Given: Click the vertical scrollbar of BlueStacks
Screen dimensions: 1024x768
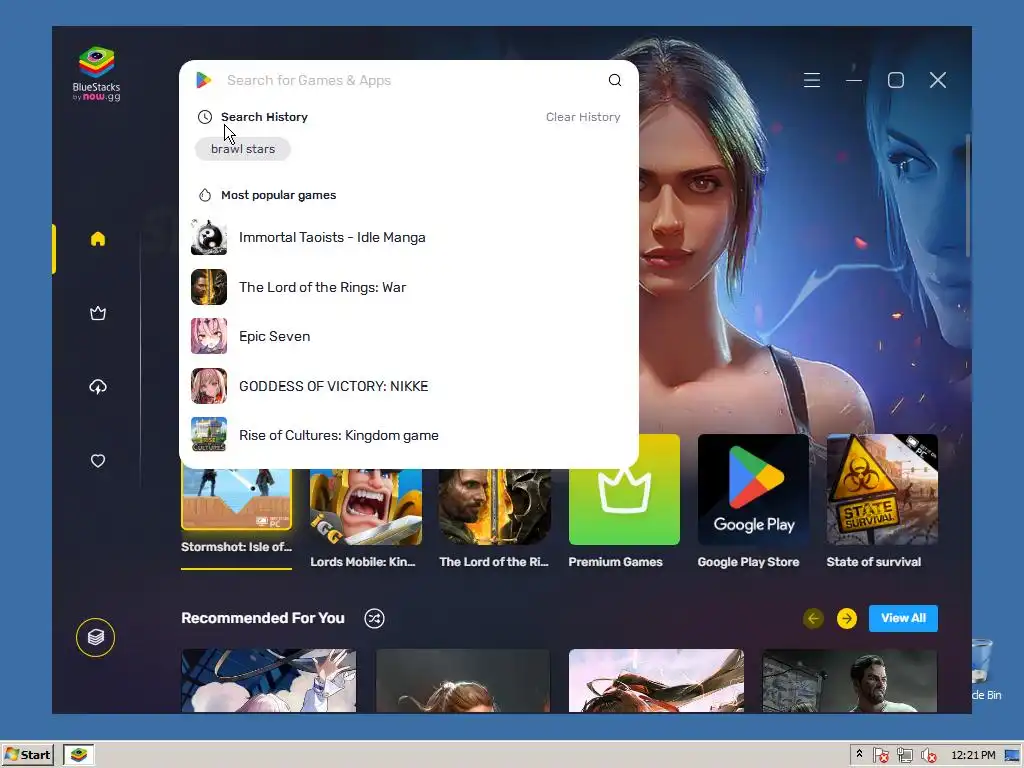Looking at the screenshot, I should (967, 196).
